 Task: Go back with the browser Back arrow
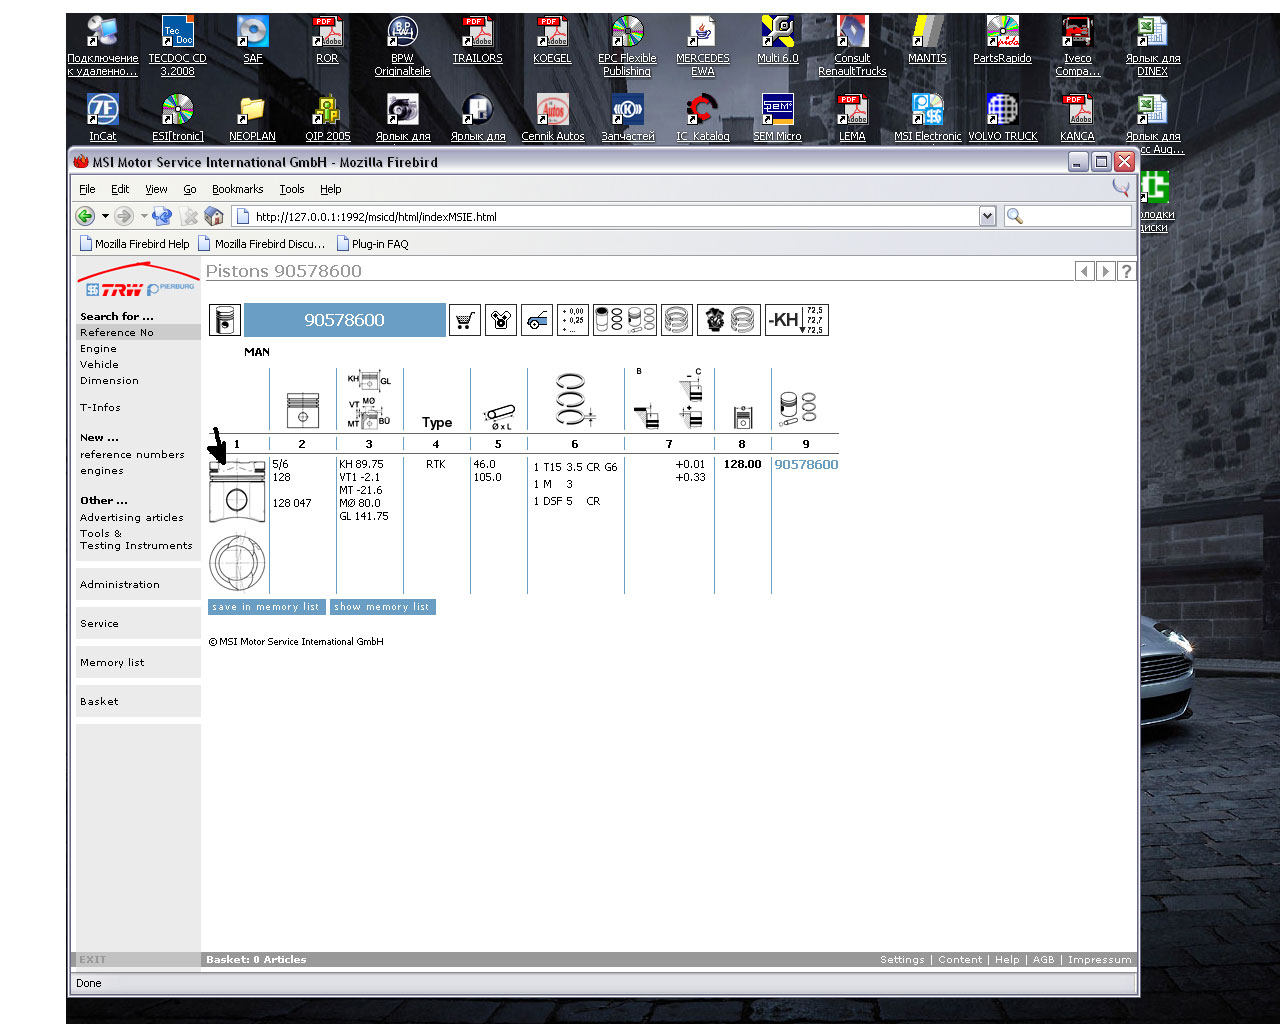pyautogui.click(x=85, y=216)
